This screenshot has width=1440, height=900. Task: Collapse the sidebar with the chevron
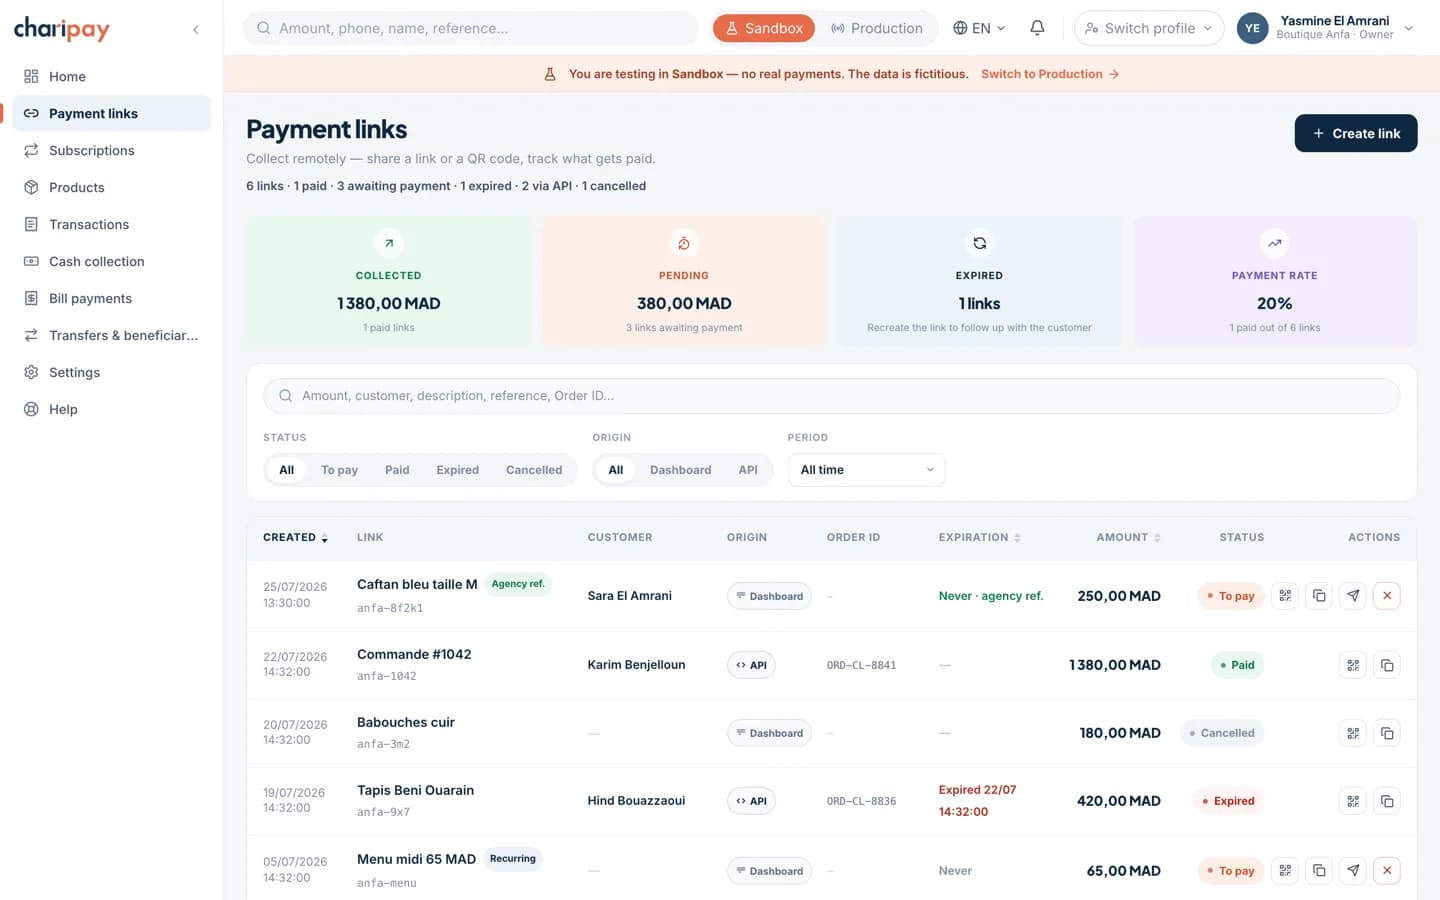click(x=196, y=29)
